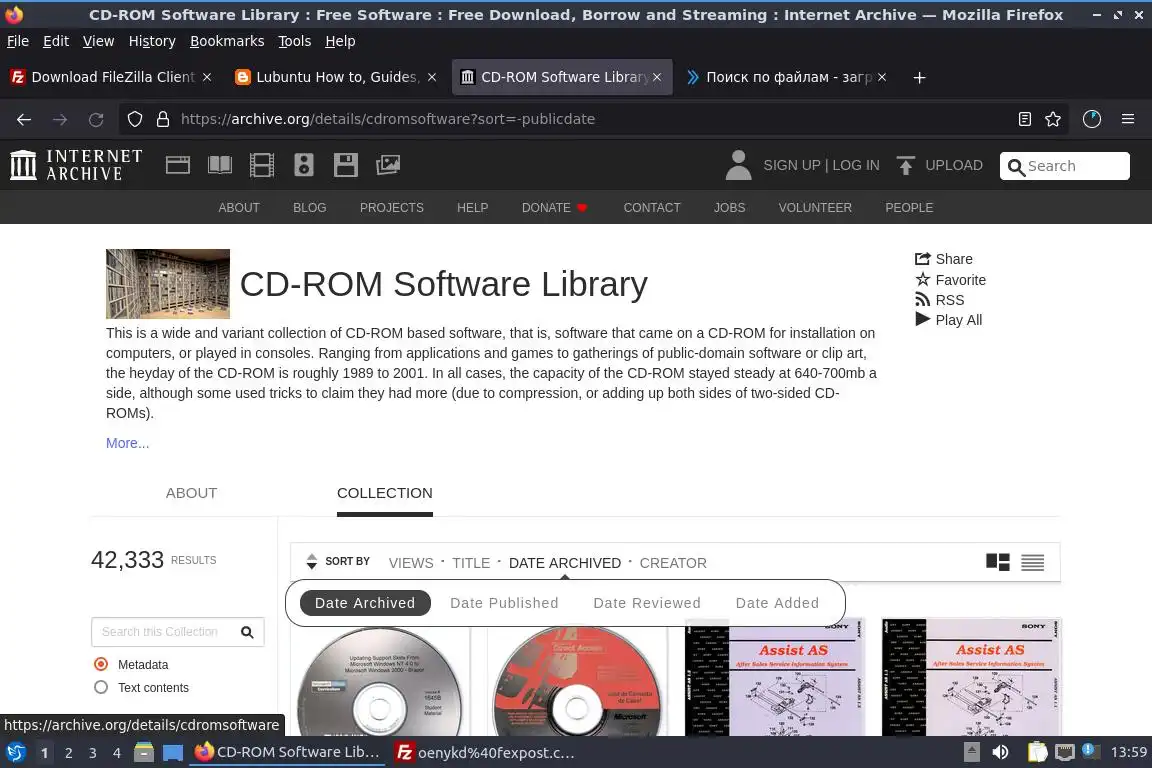Open new browser tab plus button
This screenshot has width=1152, height=768.
click(919, 78)
